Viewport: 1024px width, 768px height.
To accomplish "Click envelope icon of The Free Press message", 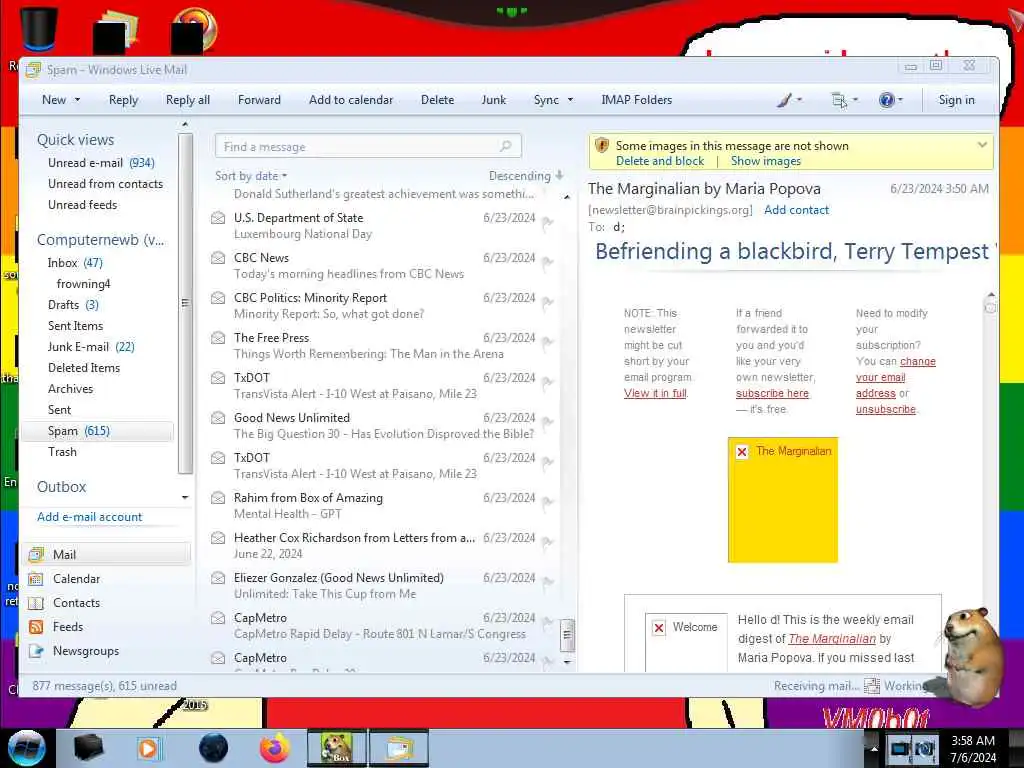I will (218, 338).
